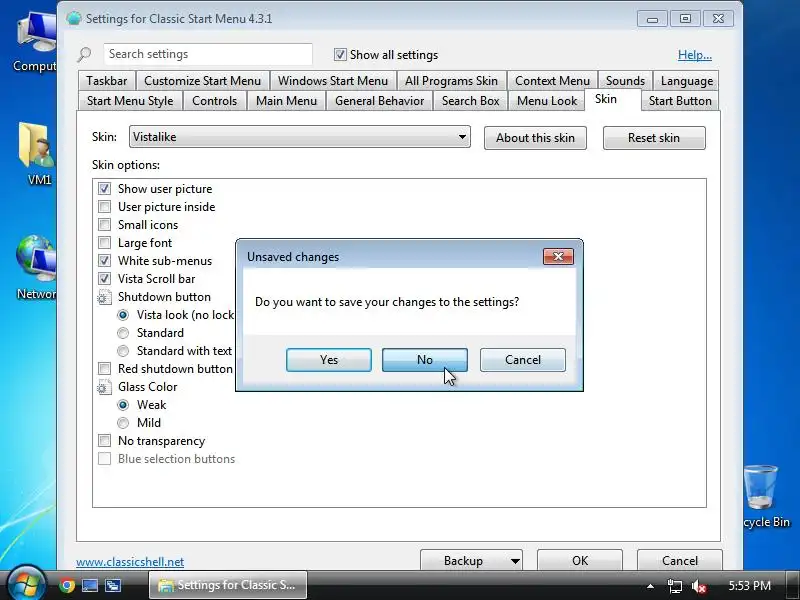The height and width of the screenshot is (600, 800).
Task: Open All Programs Skin tab
Action: click(x=451, y=81)
